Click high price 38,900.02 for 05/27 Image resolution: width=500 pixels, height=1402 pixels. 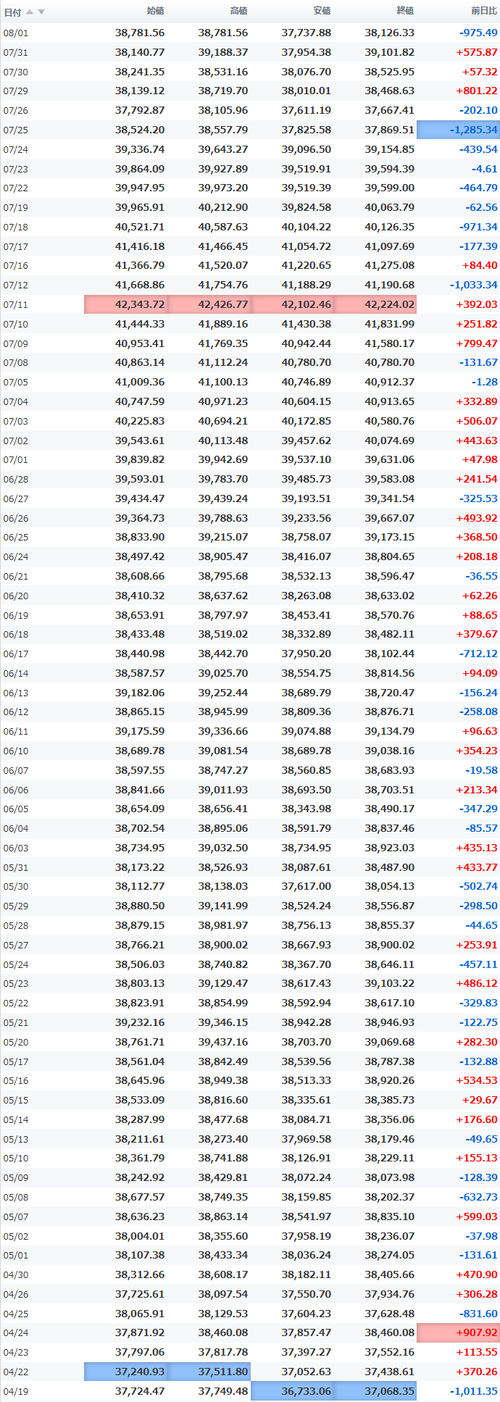(223, 947)
